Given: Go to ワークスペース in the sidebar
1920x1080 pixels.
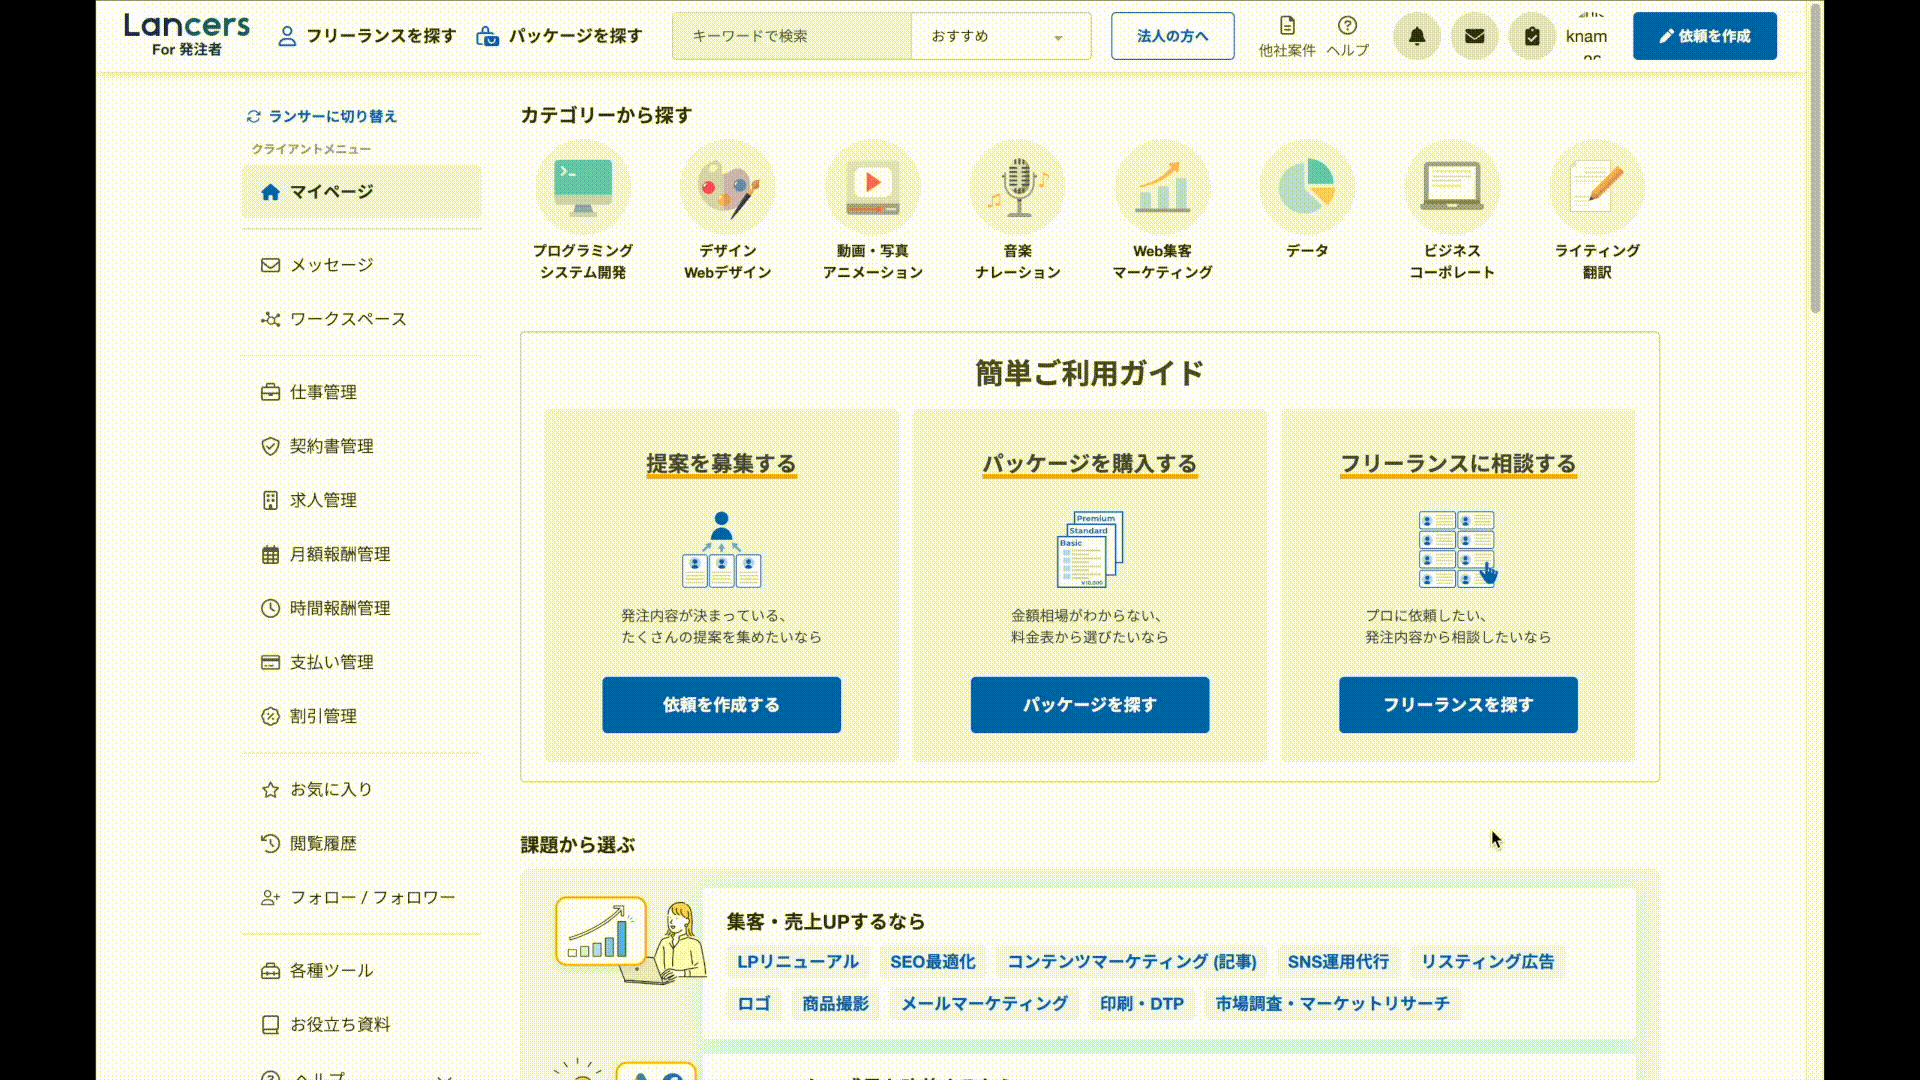Looking at the screenshot, I should click(348, 319).
